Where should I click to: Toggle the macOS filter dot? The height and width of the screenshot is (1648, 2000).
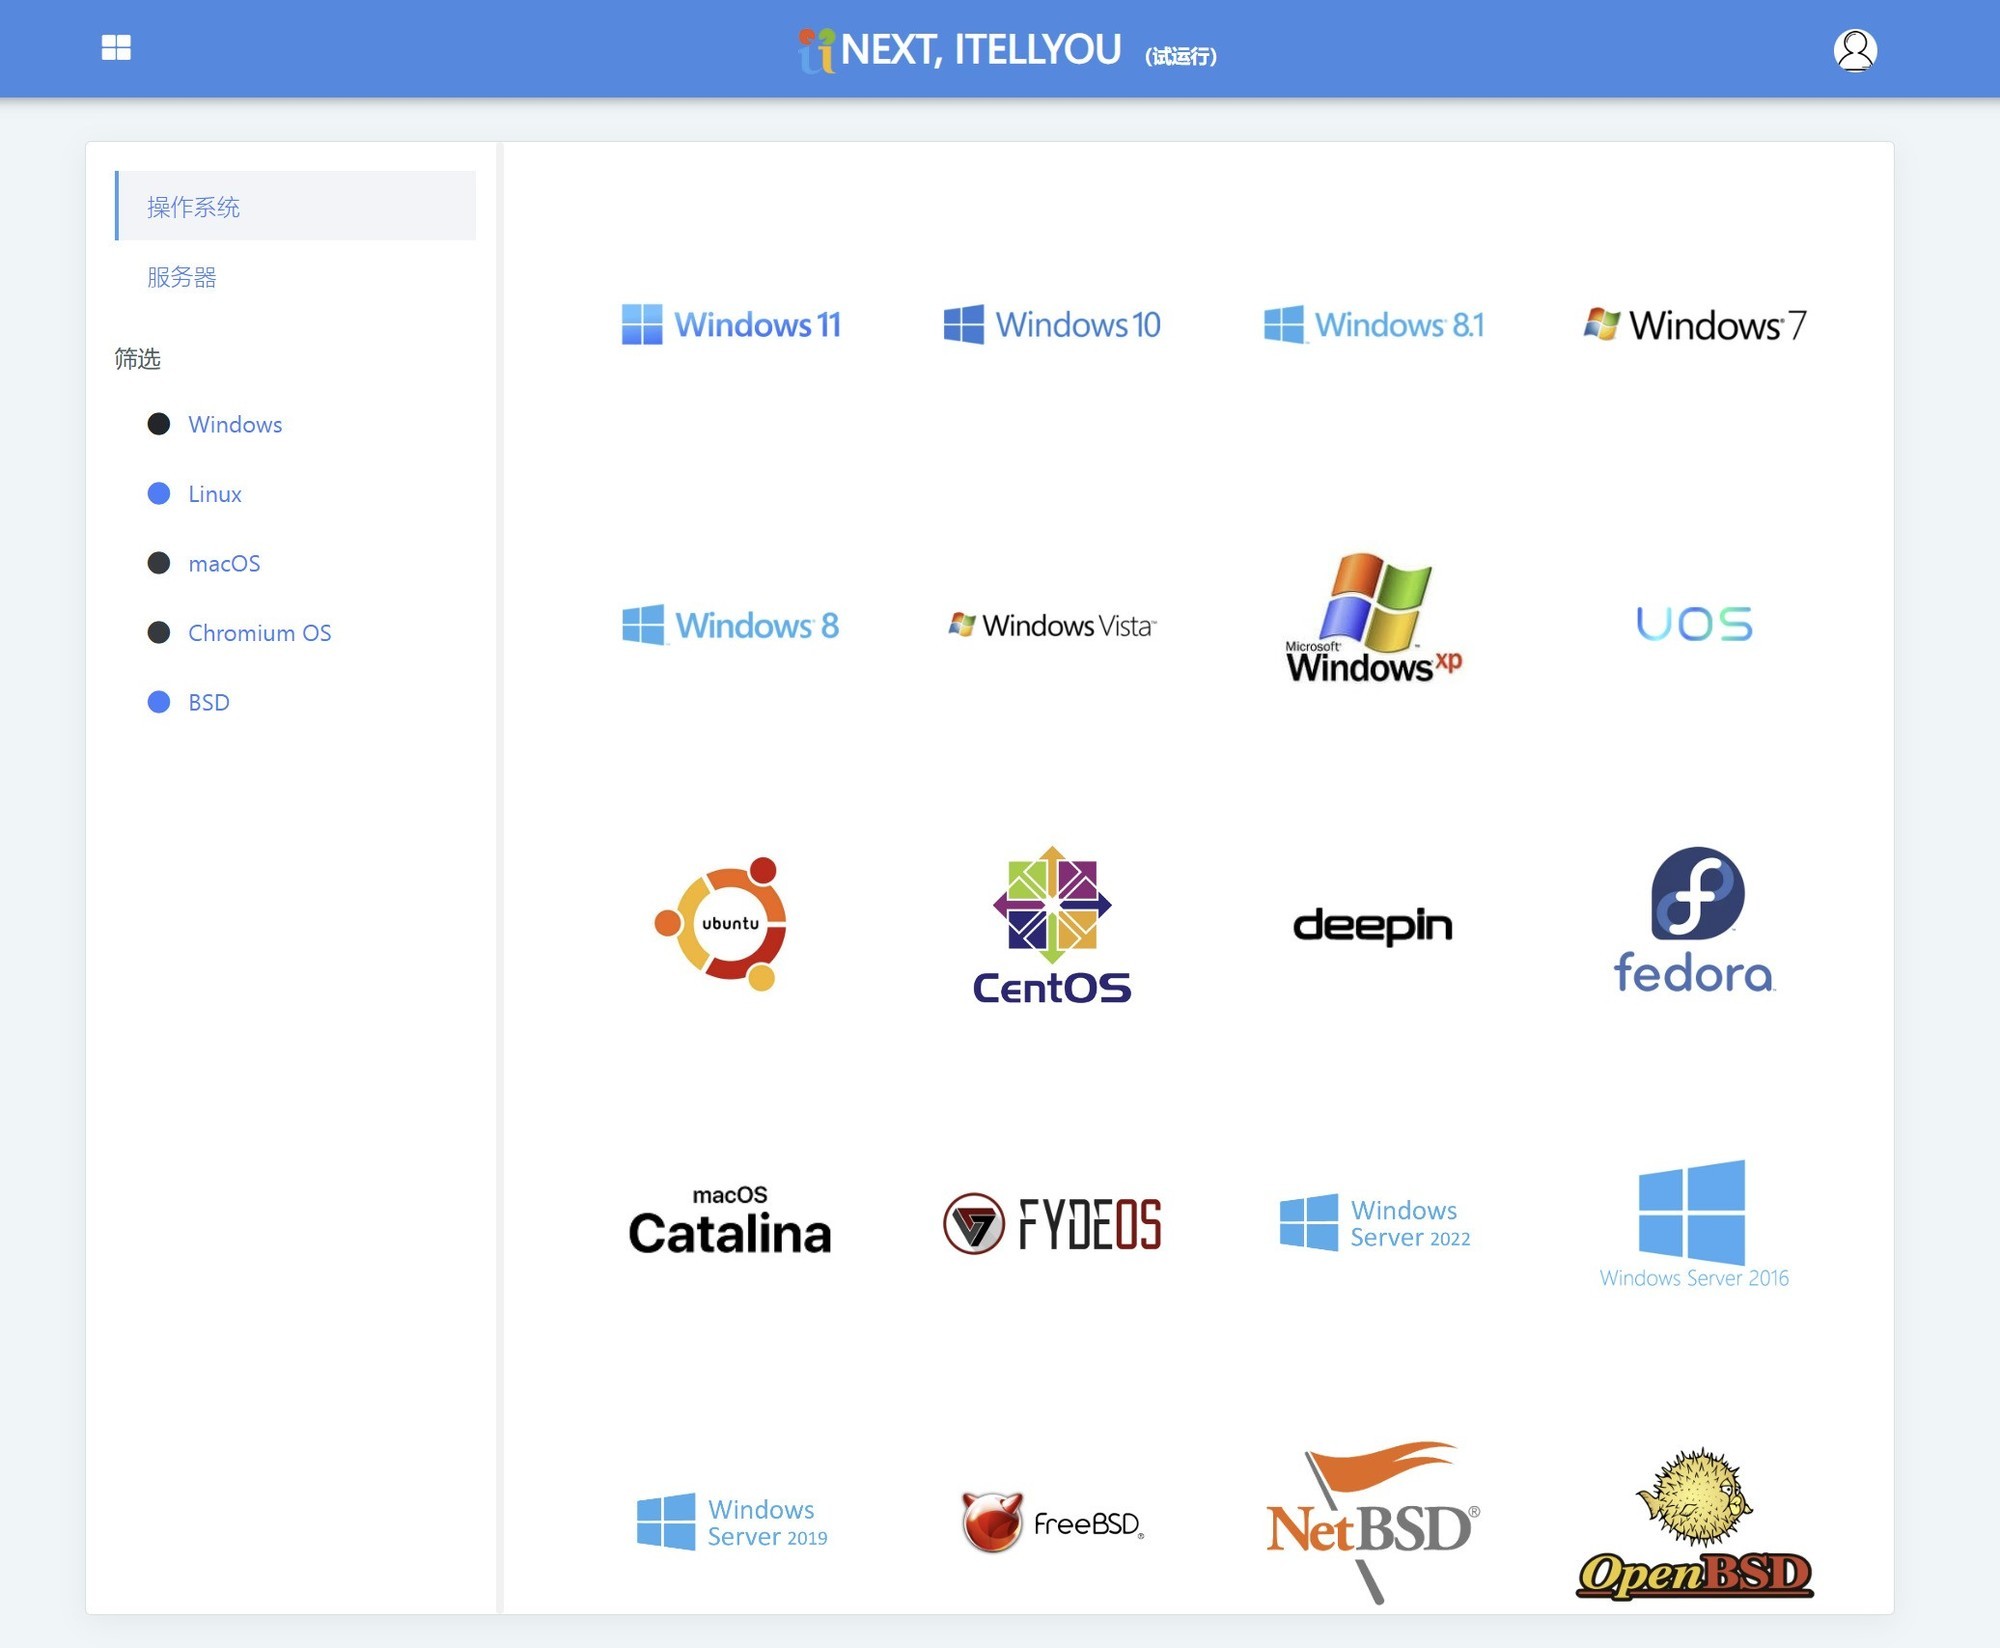(159, 563)
